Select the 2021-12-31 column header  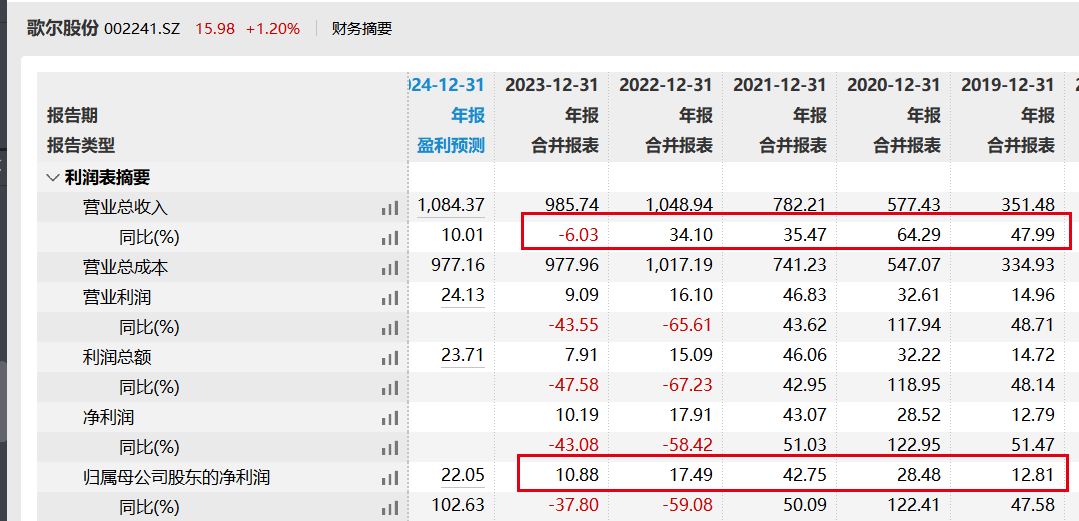tap(780, 85)
